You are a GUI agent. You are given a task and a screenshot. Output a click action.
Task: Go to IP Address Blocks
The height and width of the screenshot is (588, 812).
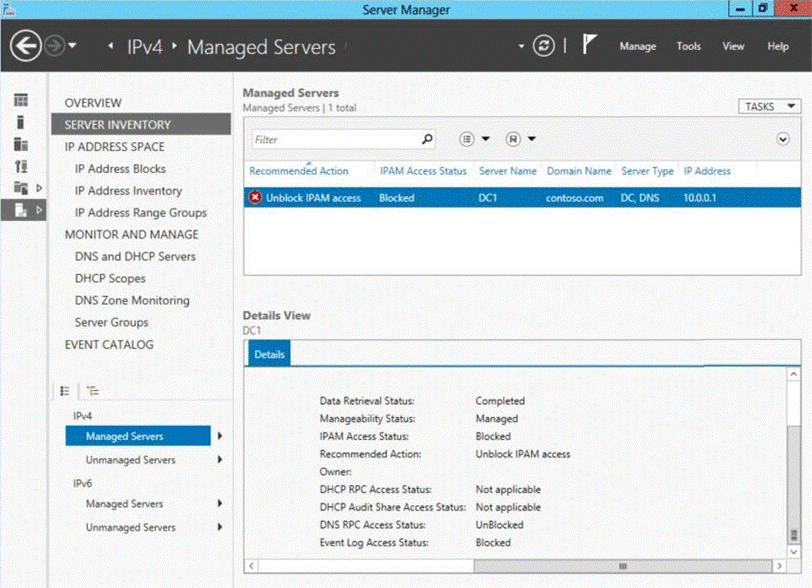(x=120, y=169)
